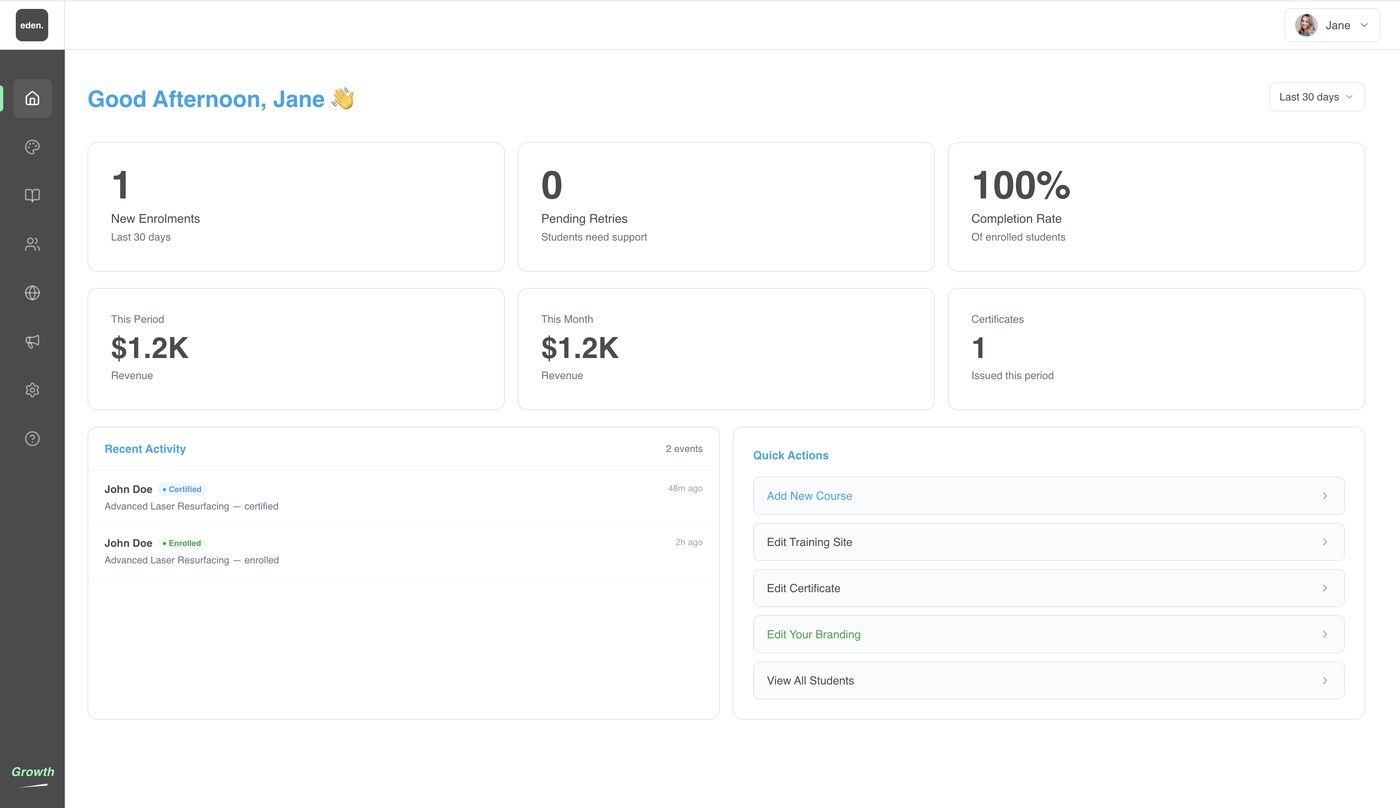Screen dimensions: 1400x808
Task: Click 'Issued this period' subtitle
Action: [x=1012, y=376]
